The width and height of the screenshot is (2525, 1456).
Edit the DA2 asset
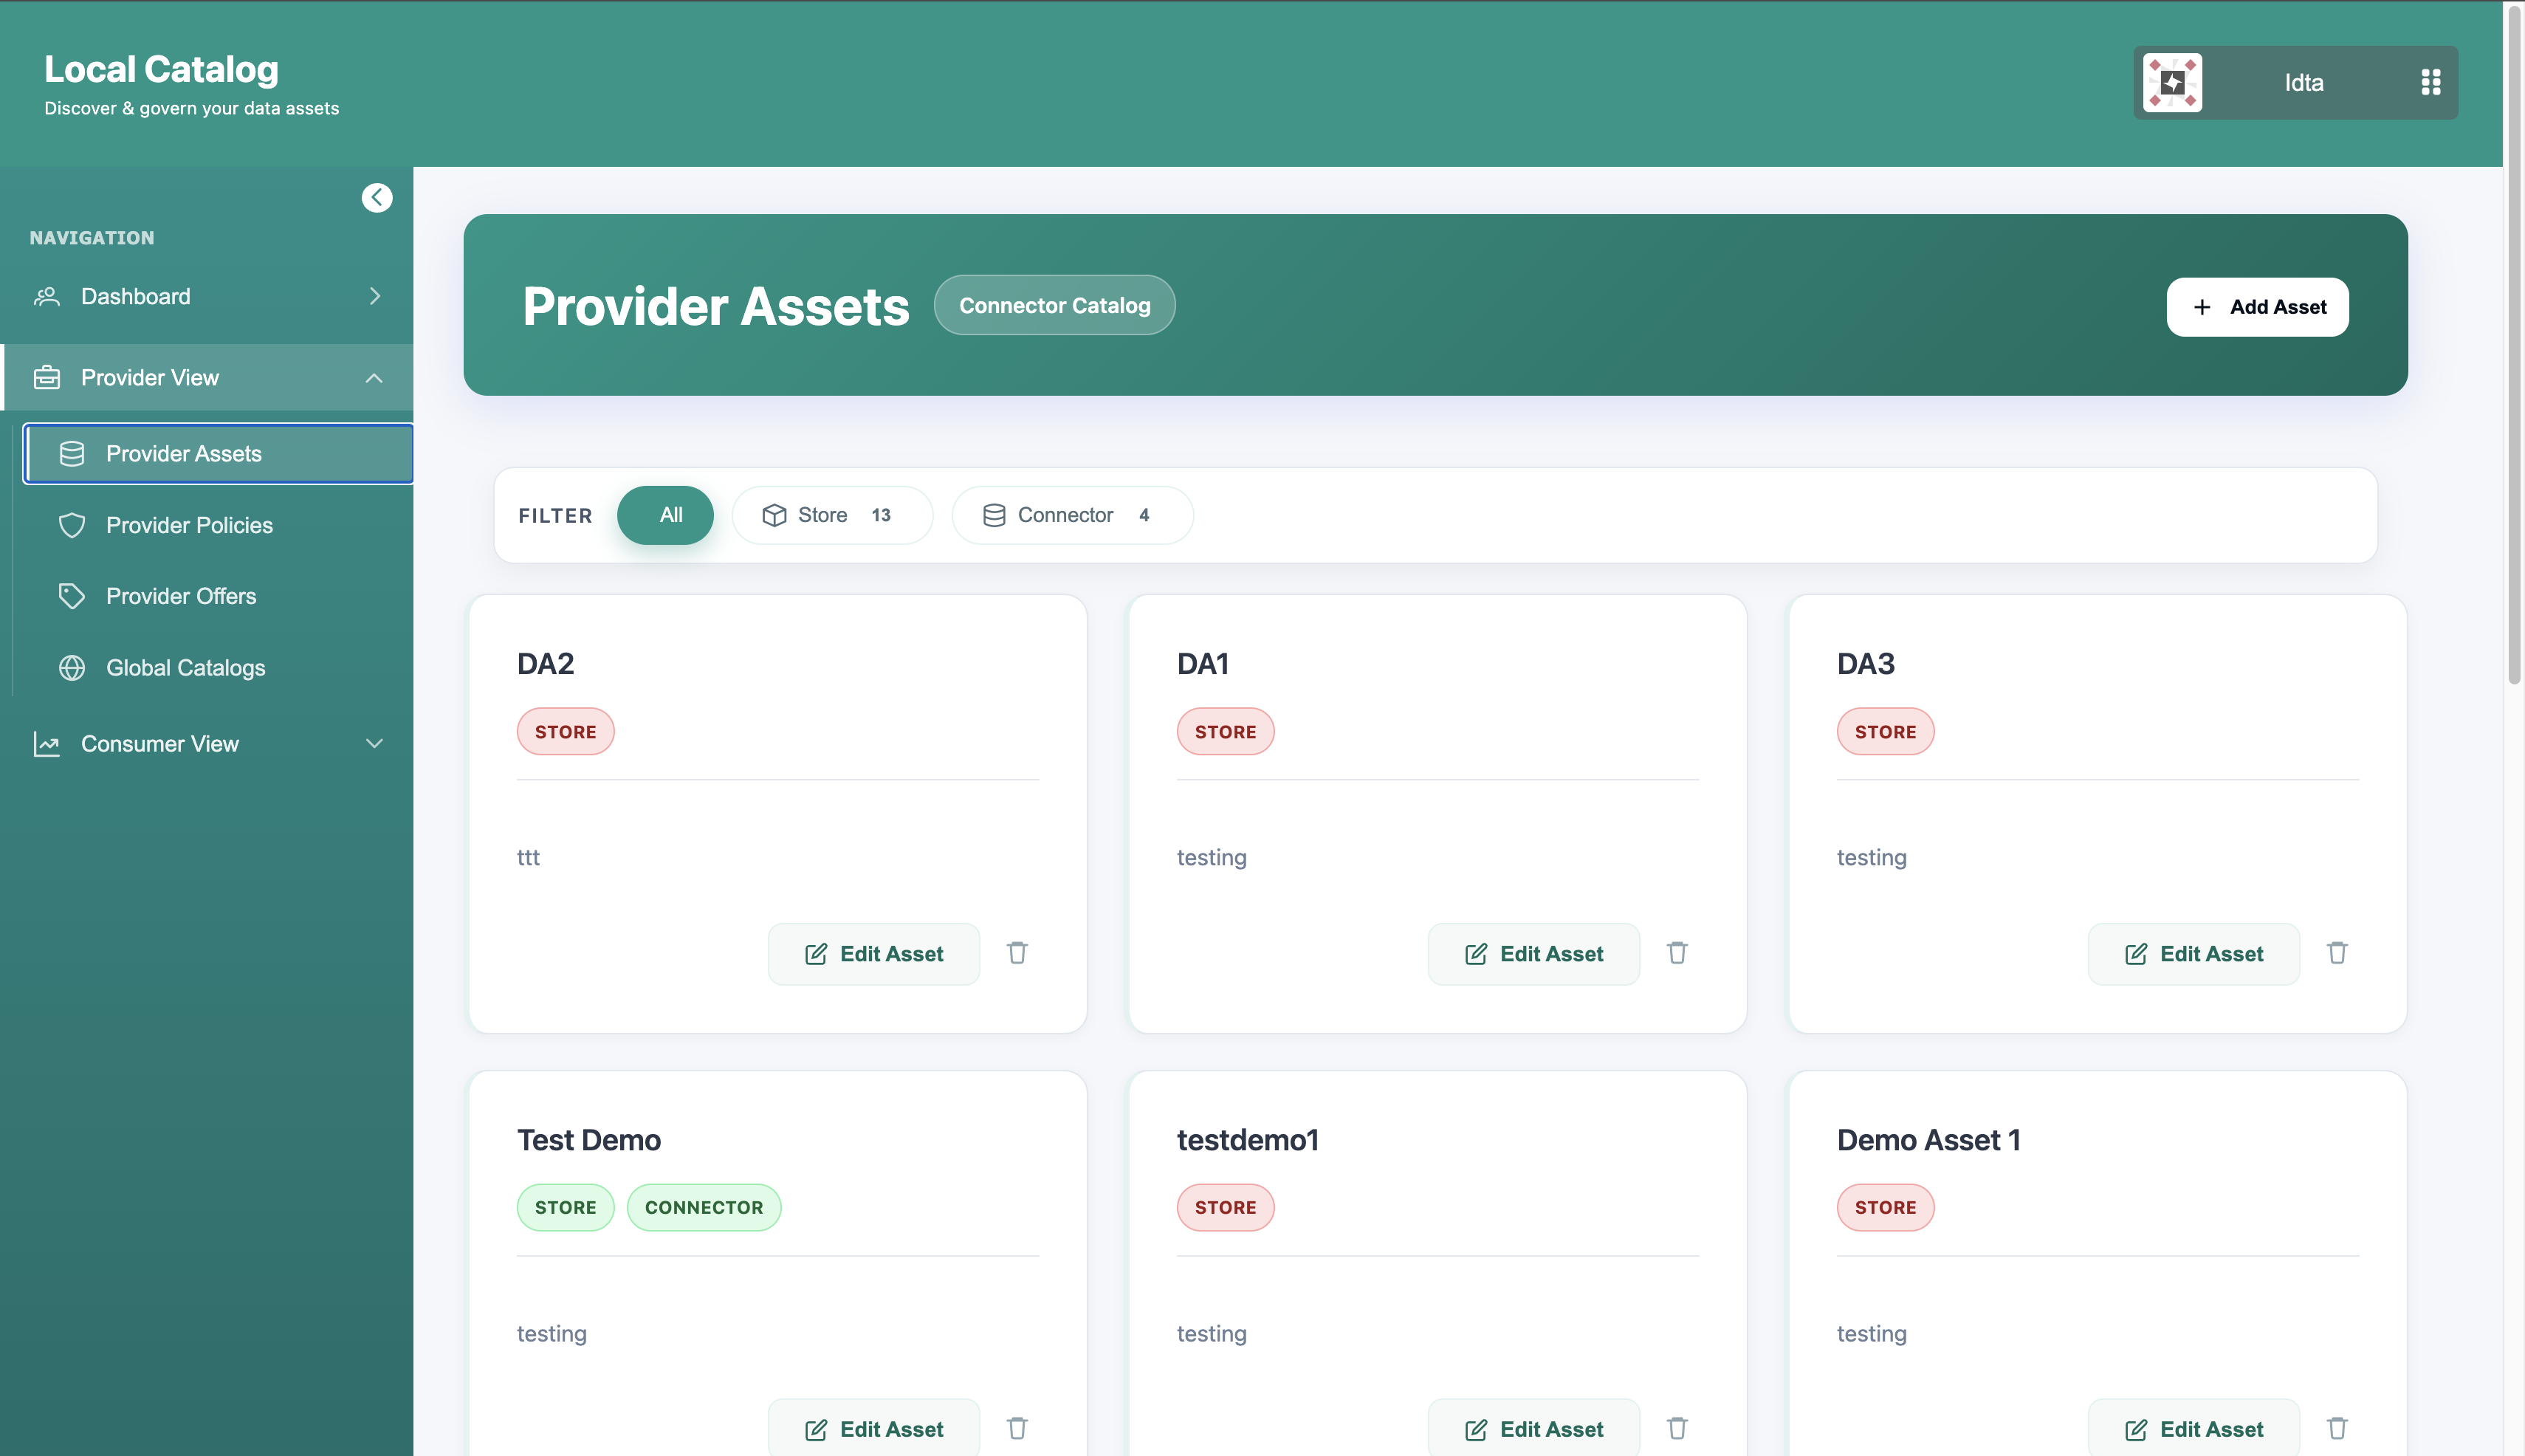coord(873,954)
